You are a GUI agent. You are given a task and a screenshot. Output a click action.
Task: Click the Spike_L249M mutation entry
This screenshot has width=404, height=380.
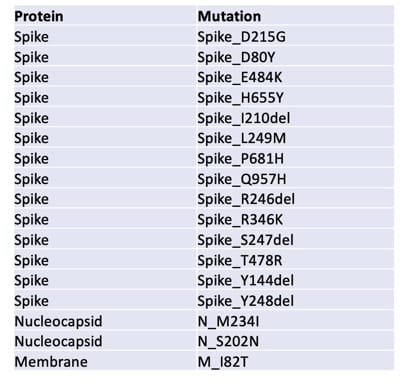pos(241,138)
